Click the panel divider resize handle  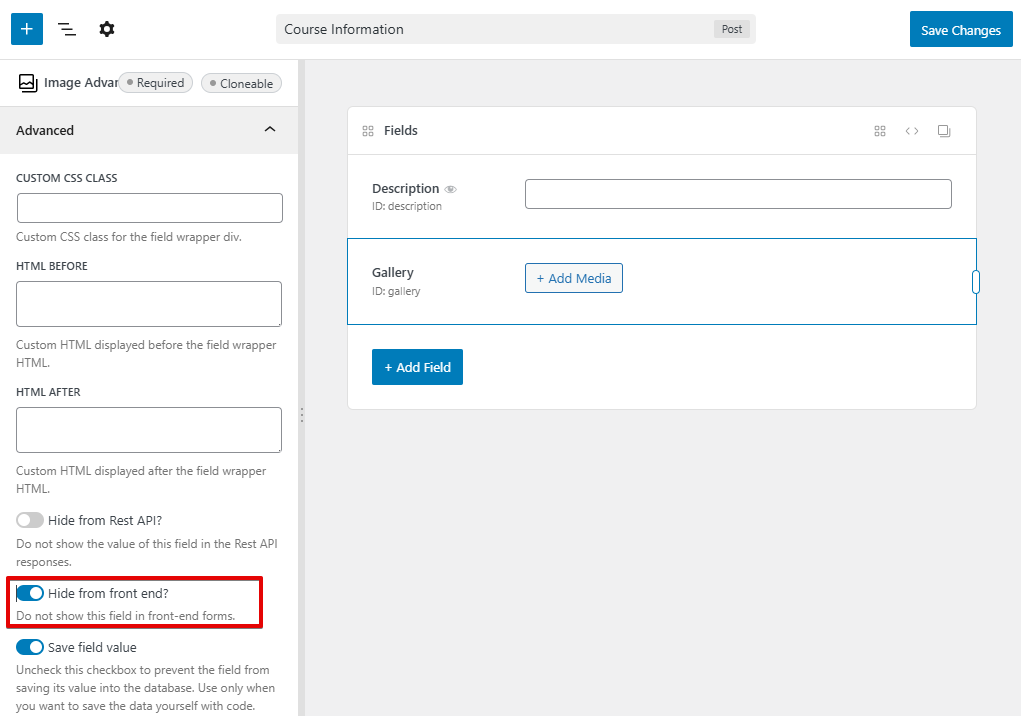(301, 414)
